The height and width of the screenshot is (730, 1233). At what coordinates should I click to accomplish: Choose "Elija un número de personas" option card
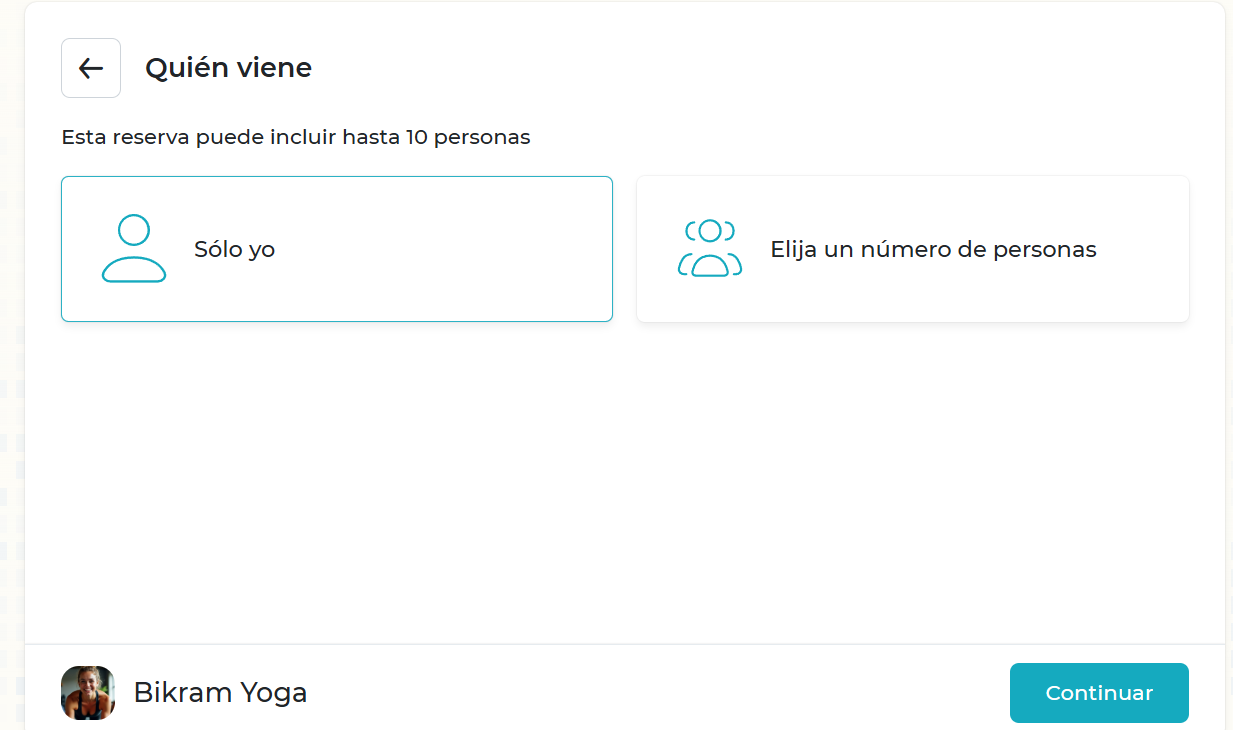(912, 249)
